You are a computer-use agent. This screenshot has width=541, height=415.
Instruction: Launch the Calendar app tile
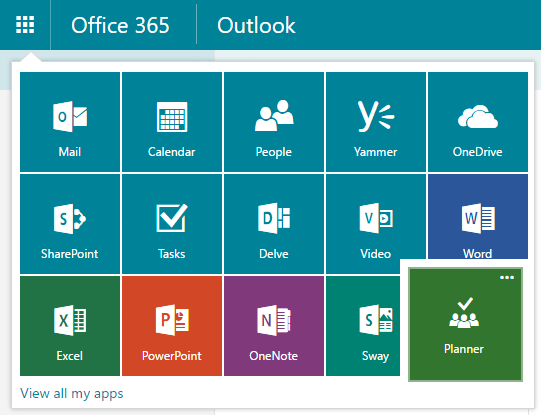pyautogui.click(x=172, y=122)
